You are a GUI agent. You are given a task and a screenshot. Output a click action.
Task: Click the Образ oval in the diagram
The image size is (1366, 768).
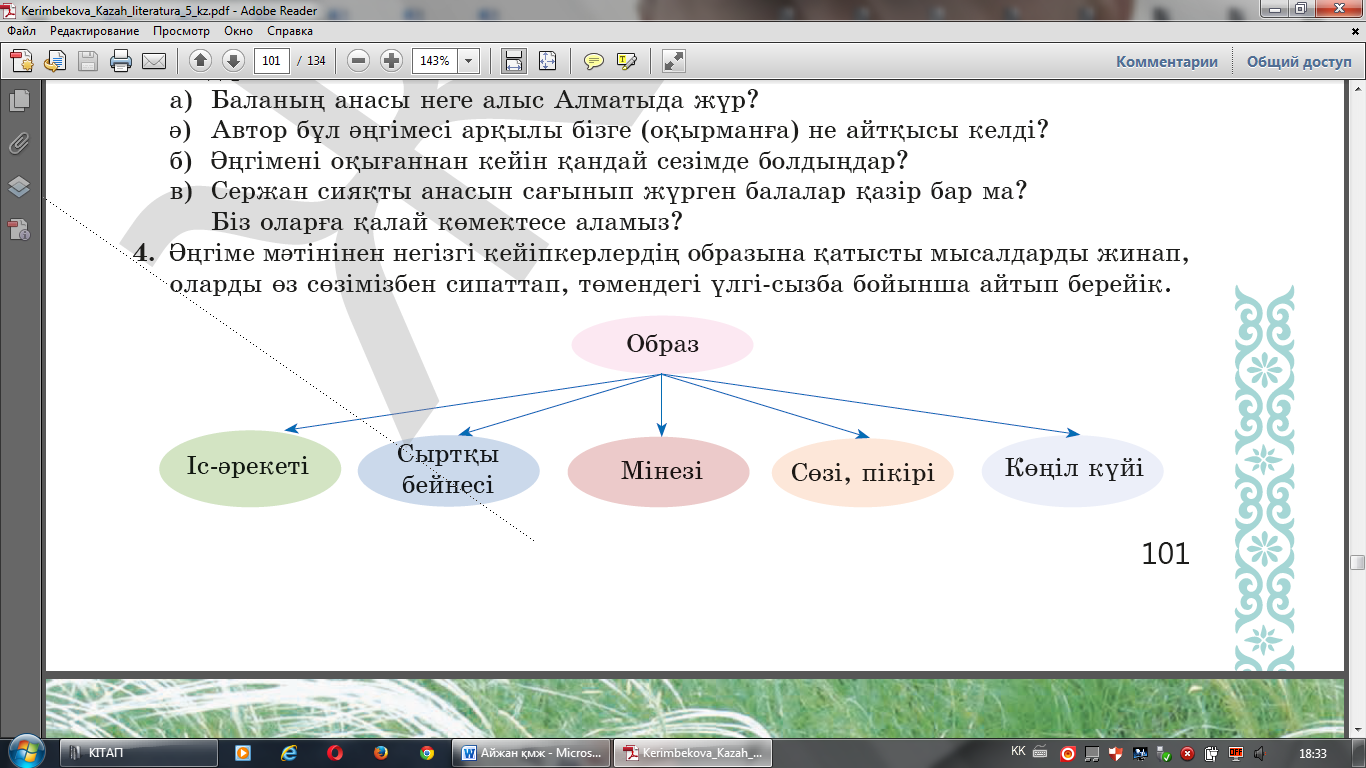tap(662, 344)
